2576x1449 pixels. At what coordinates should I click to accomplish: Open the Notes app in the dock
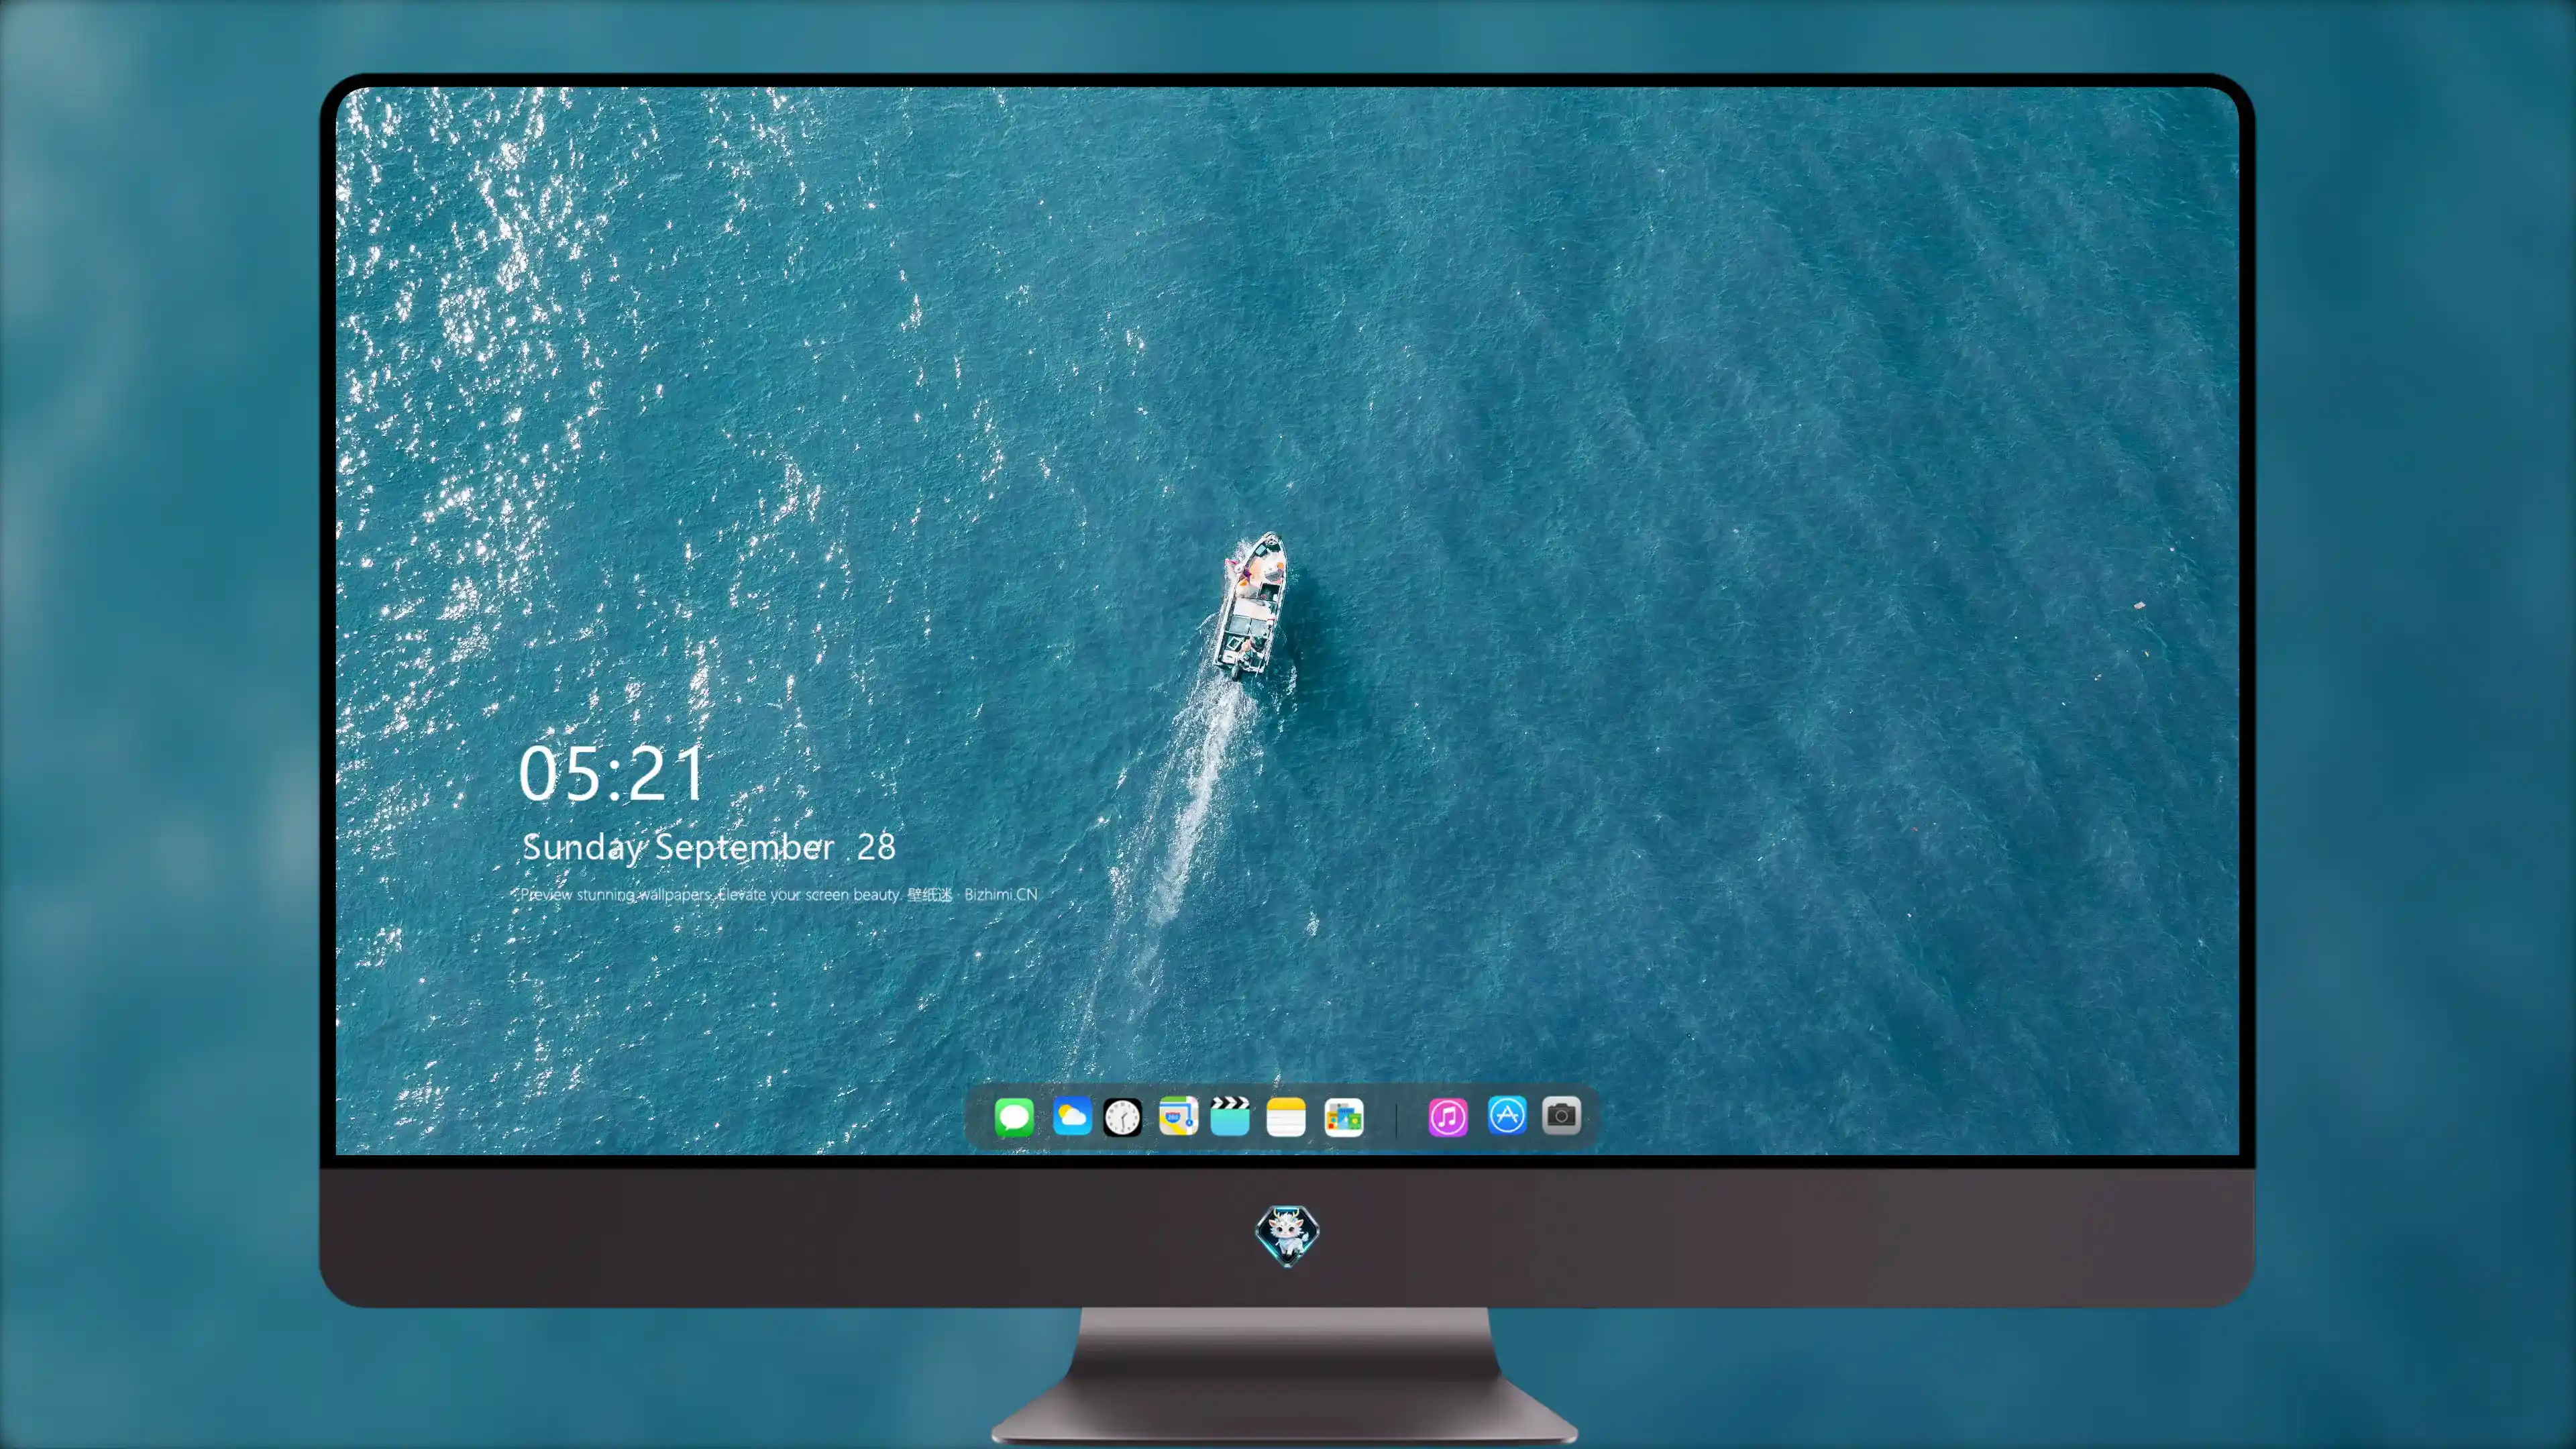tap(1286, 1117)
